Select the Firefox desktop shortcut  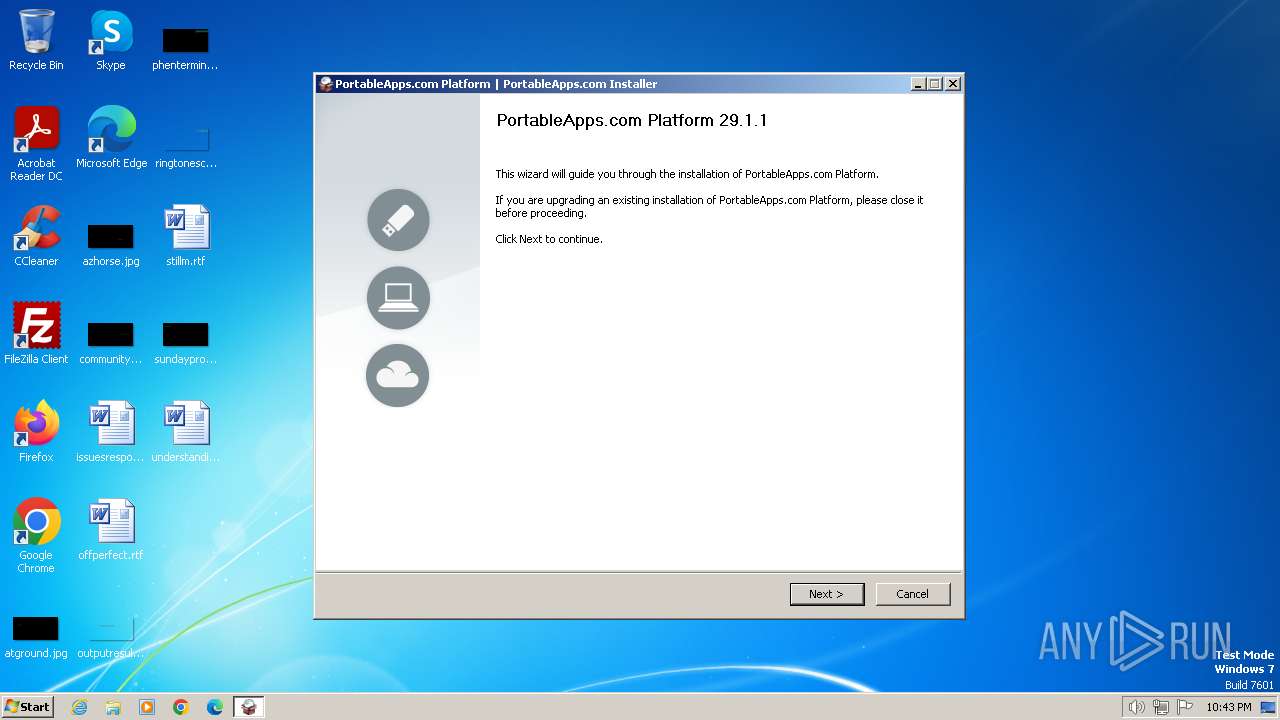click(36, 432)
